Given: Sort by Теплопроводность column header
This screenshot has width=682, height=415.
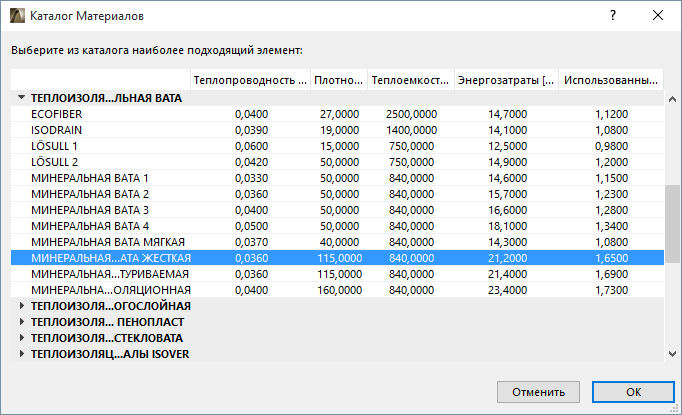Looking at the screenshot, I should (x=249, y=80).
